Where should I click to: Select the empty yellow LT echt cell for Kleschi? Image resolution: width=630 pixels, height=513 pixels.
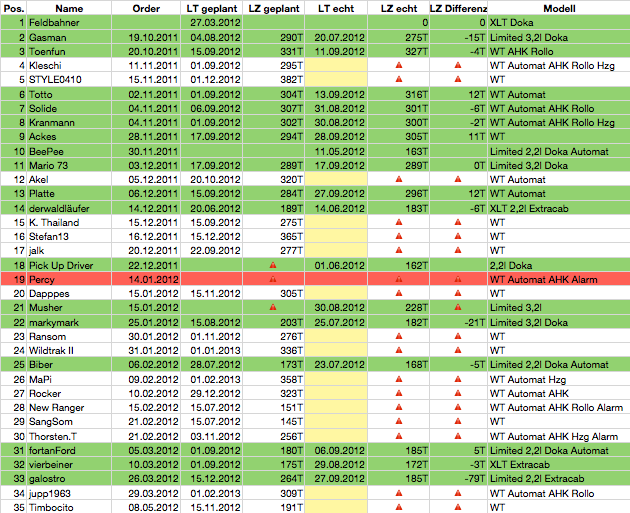pos(336,65)
